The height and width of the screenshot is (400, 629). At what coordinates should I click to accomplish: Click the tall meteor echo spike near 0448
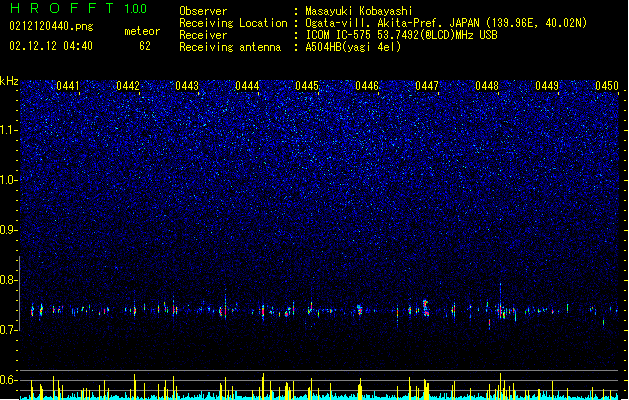click(x=500, y=301)
